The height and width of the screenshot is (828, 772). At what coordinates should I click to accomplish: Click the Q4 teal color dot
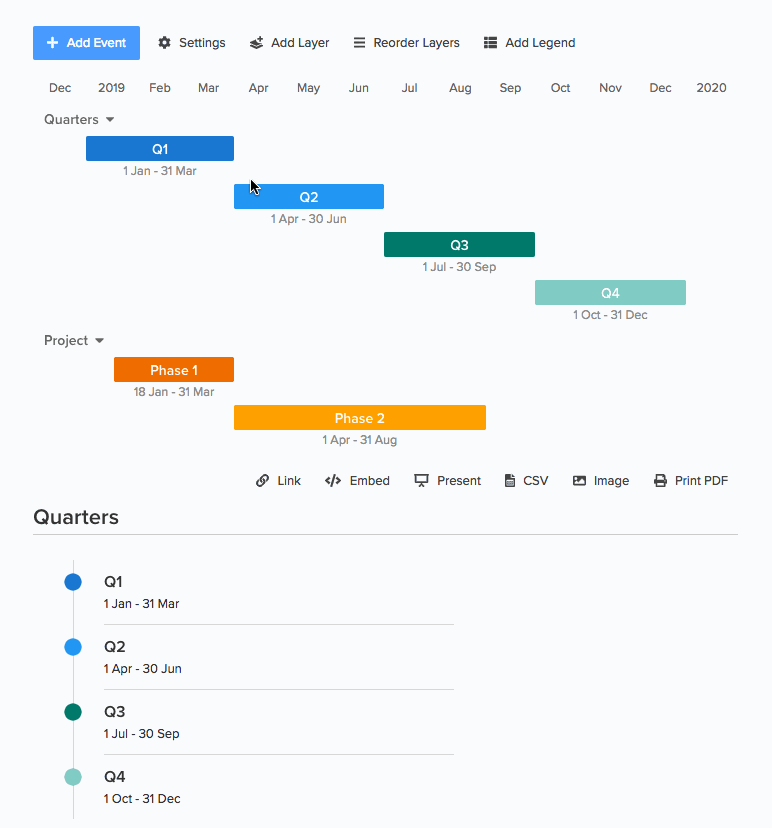[73, 777]
